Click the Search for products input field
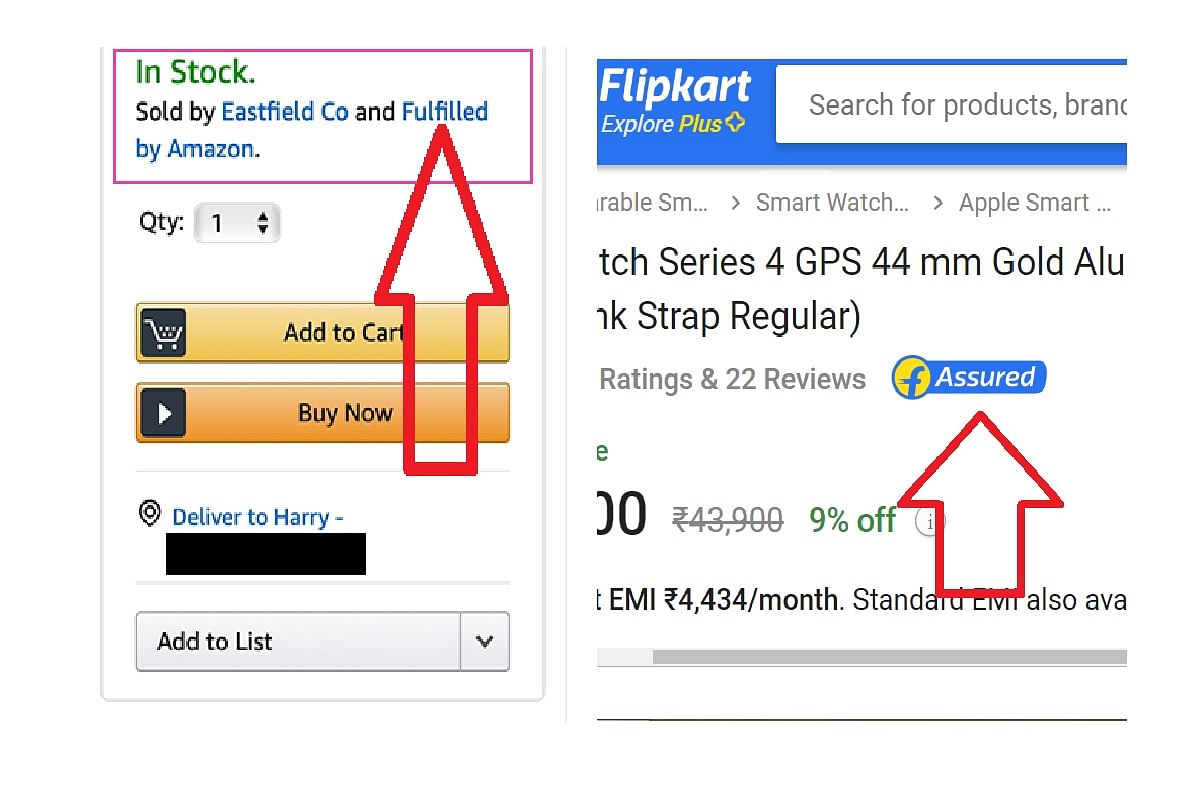The height and width of the screenshot is (800, 1200). click(952, 105)
